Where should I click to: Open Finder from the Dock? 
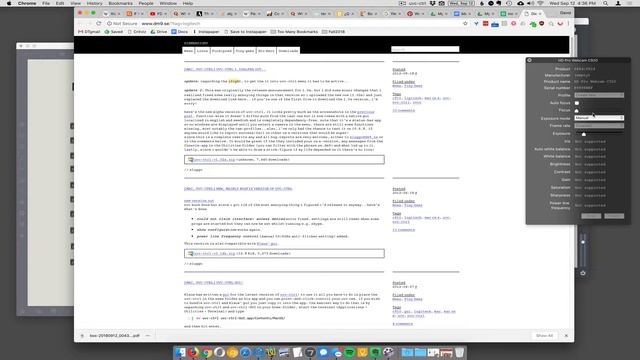click(180, 352)
